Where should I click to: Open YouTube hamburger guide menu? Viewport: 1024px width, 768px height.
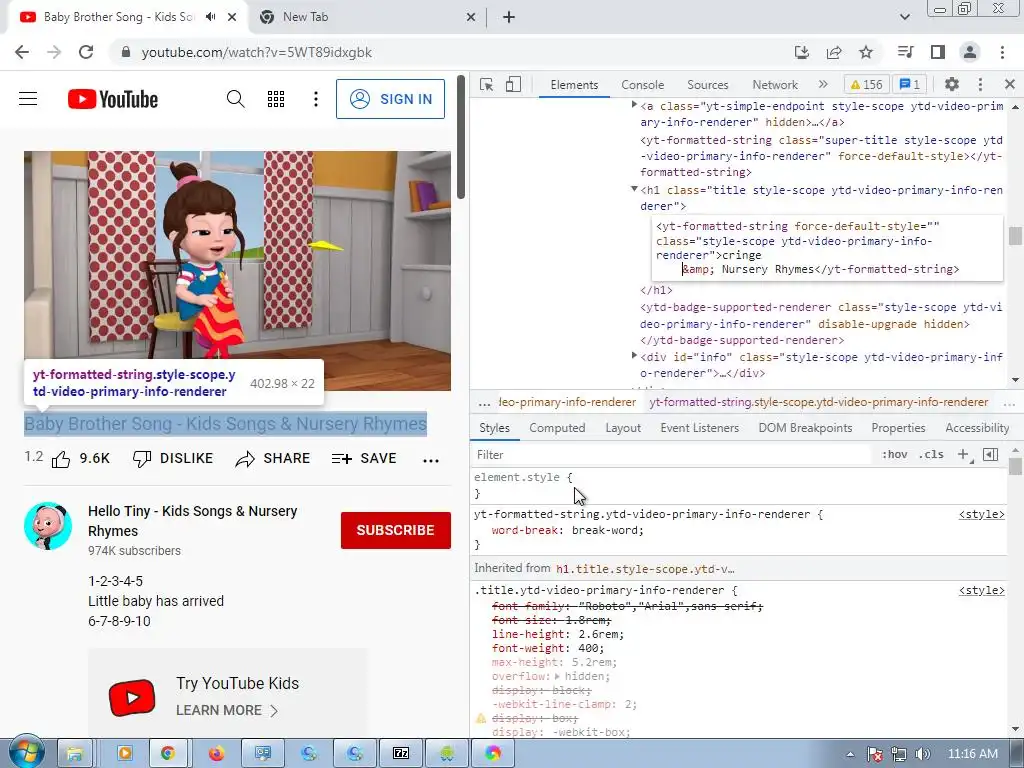[x=28, y=99]
